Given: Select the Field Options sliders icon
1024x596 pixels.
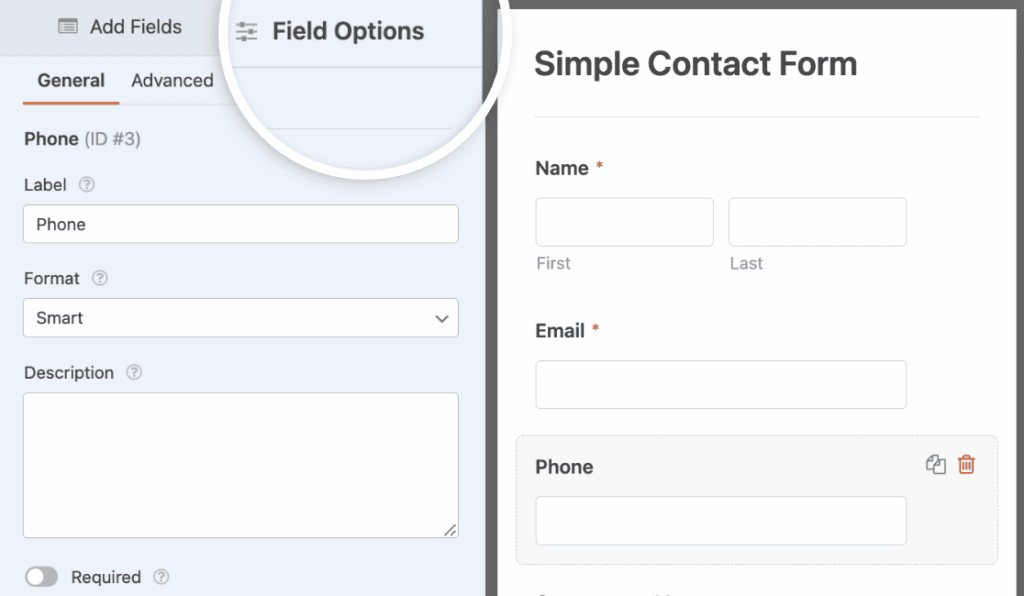Looking at the screenshot, I should (x=245, y=31).
